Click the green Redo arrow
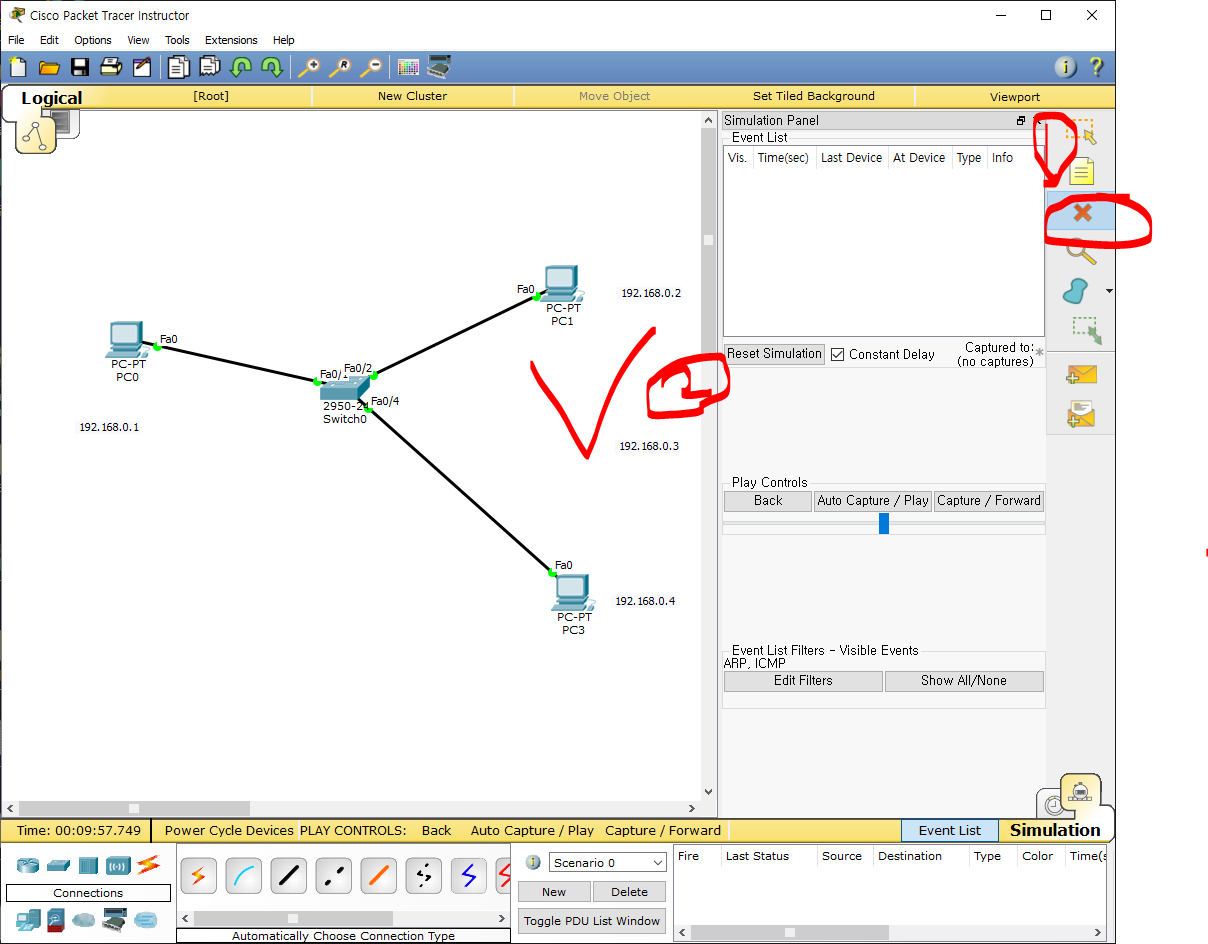 (271, 67)
